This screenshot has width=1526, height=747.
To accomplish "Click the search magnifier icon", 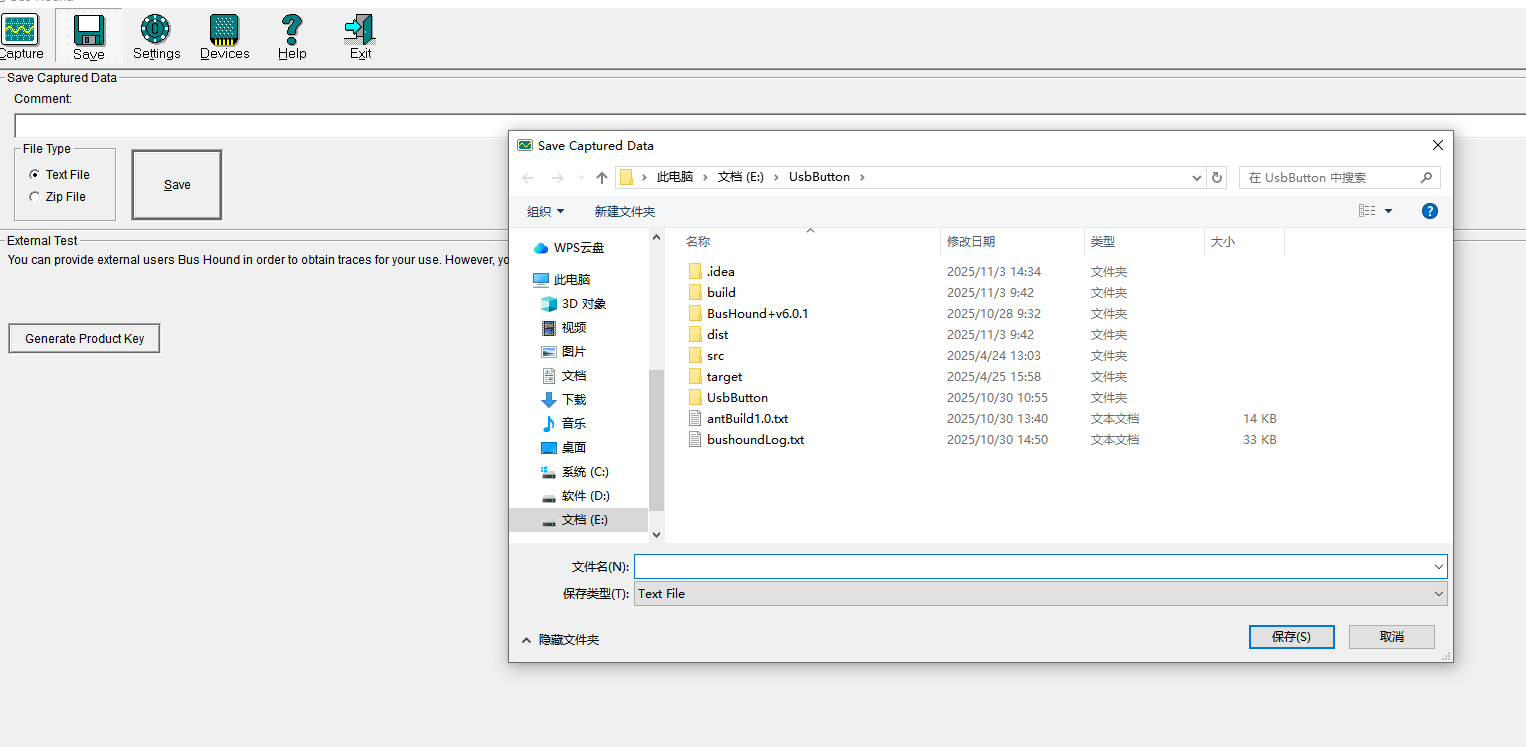I will pyautogui.click(x=1427, y=178).
